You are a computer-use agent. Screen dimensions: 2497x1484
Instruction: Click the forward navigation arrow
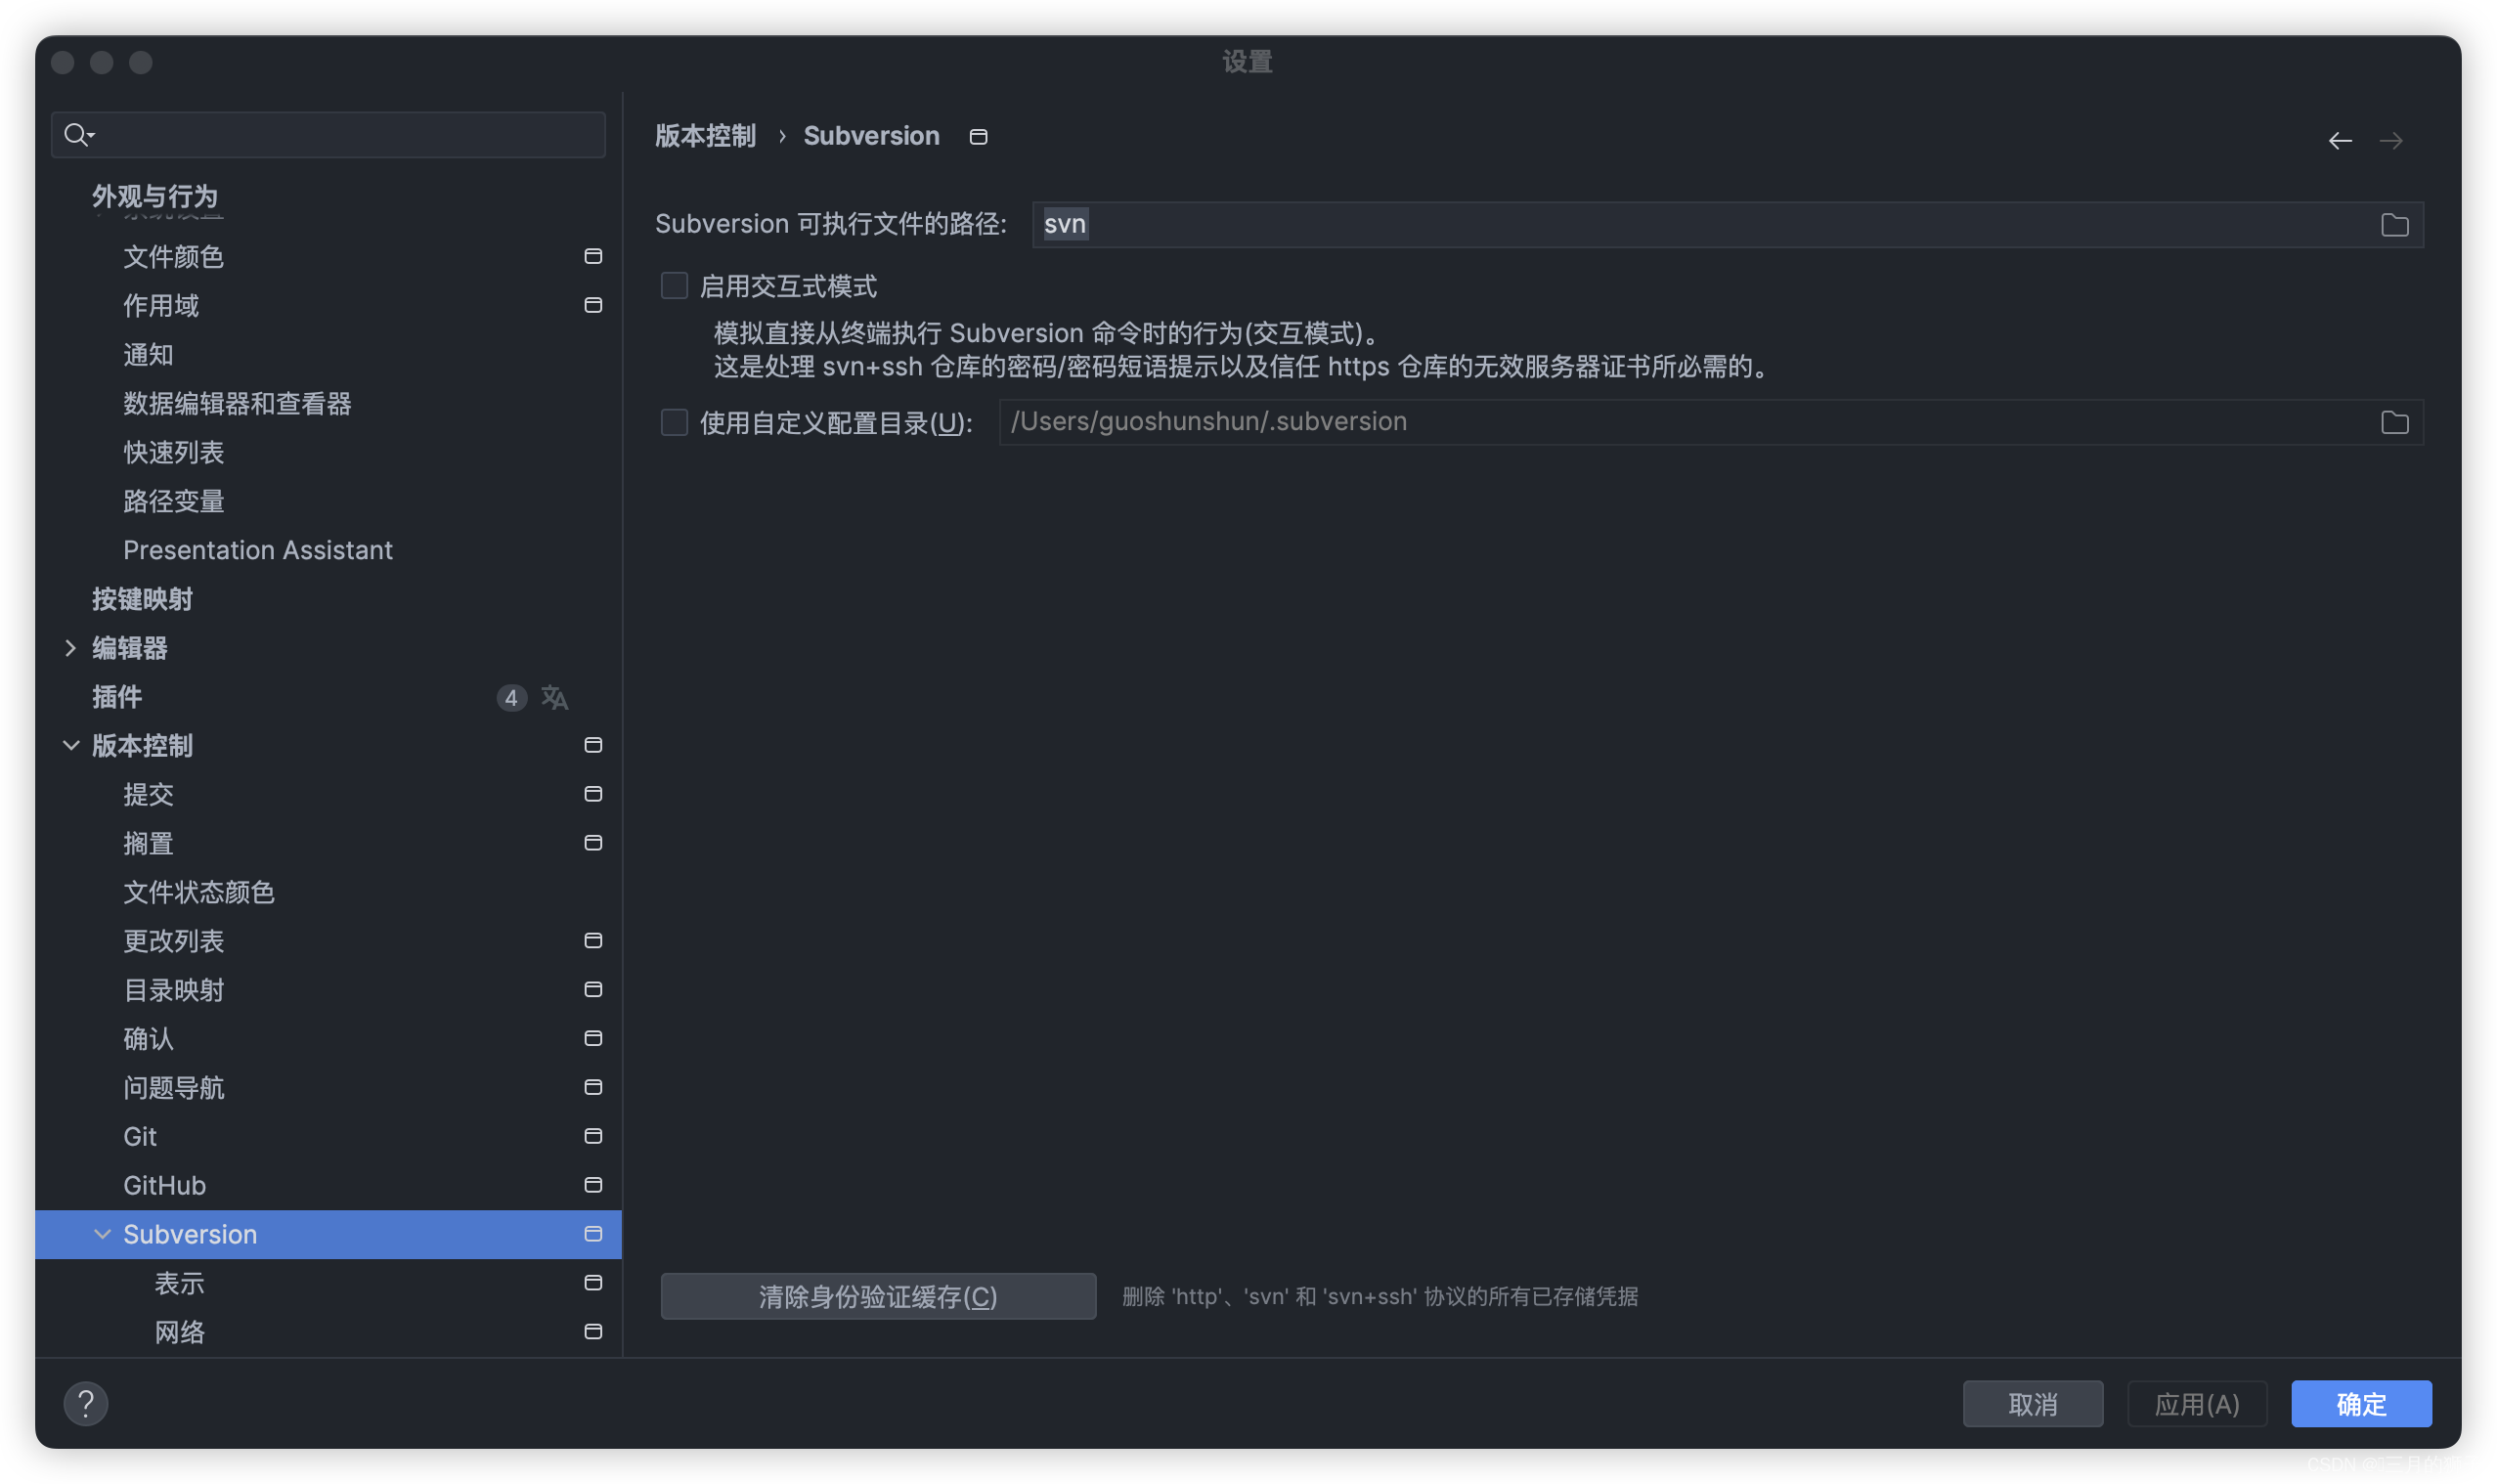pos(2393,140)
